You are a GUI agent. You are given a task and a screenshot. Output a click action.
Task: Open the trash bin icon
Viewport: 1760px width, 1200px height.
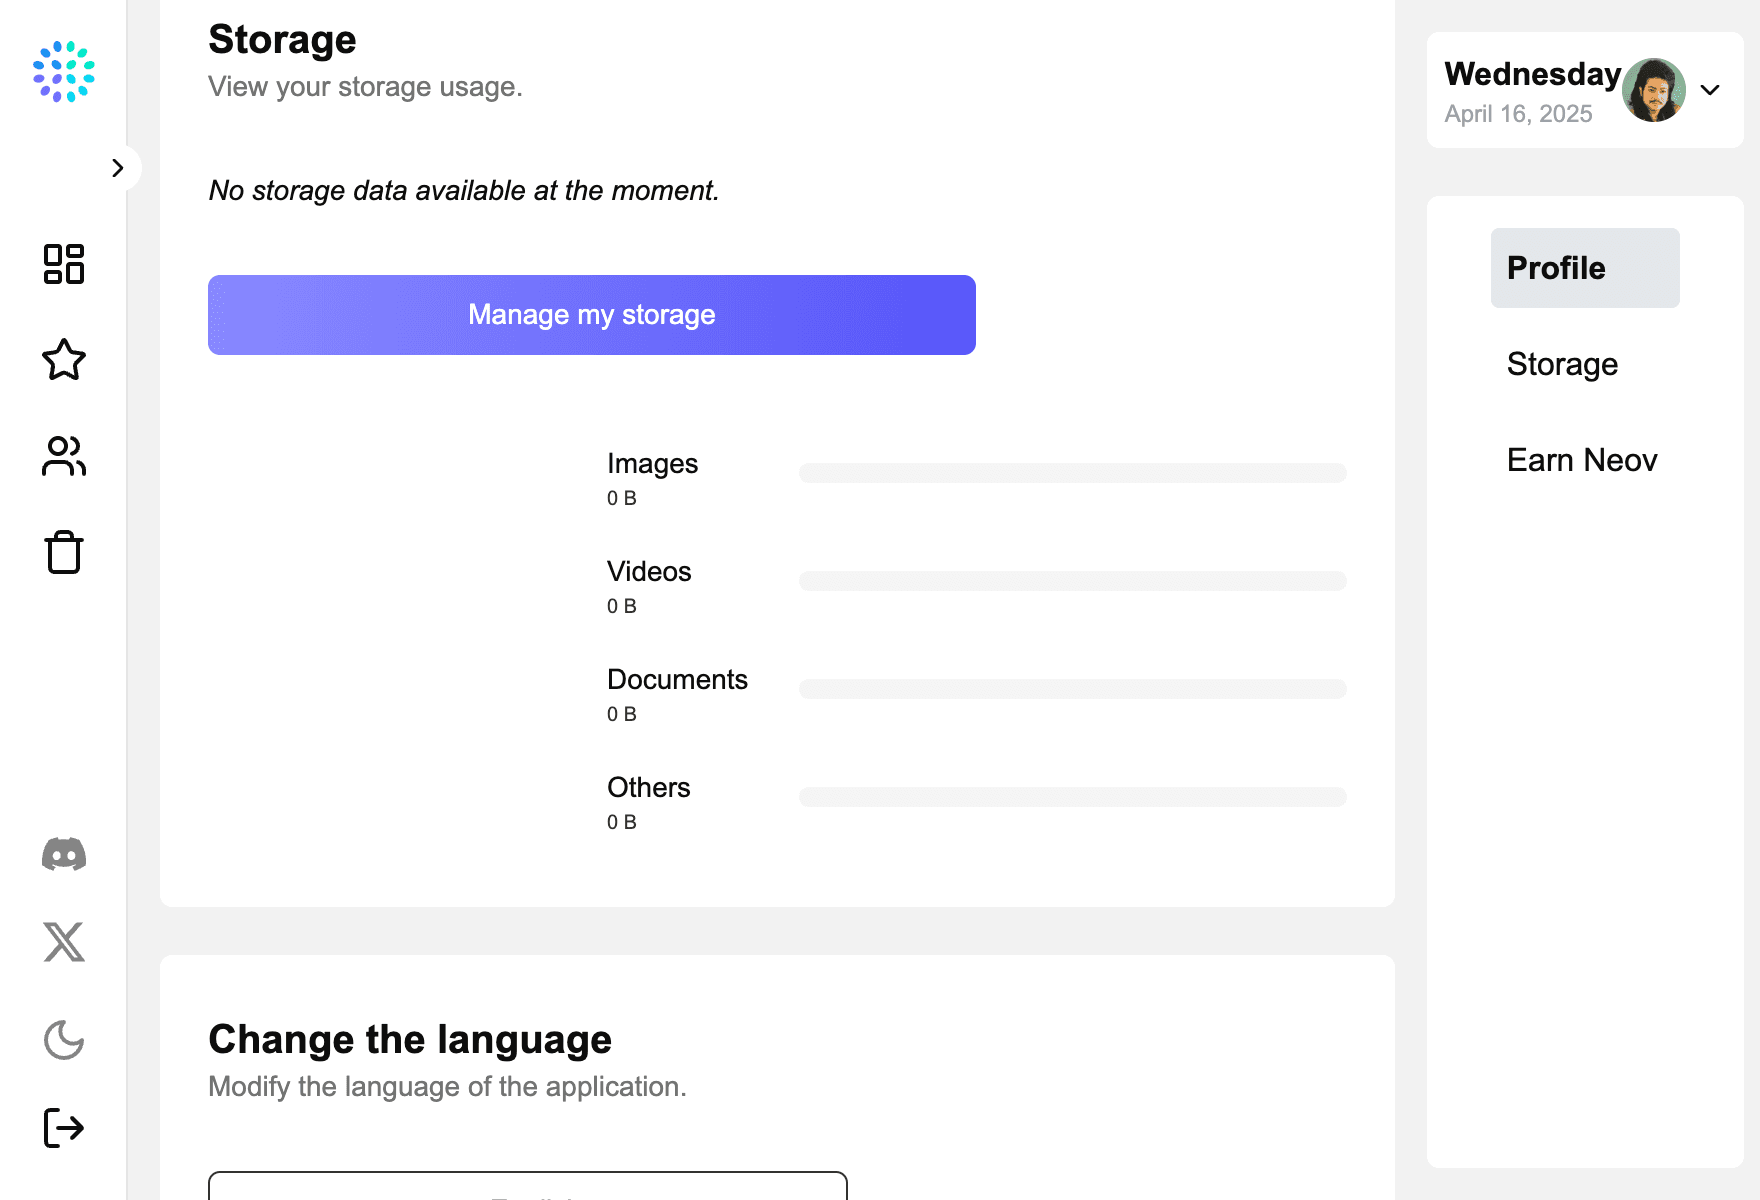[x=64, y=552]
